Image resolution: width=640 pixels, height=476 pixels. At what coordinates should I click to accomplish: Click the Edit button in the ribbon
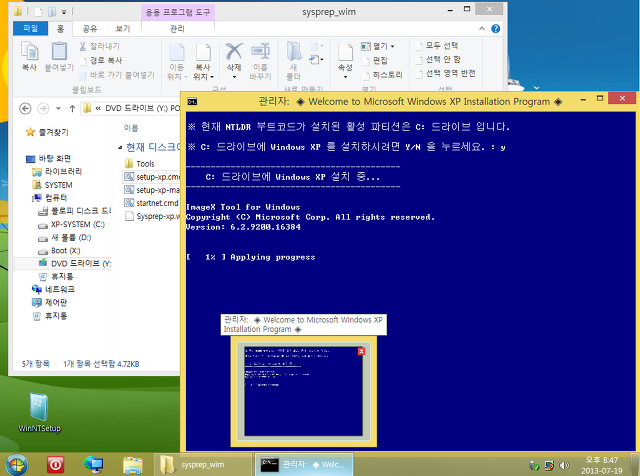(x=376, y=60)
